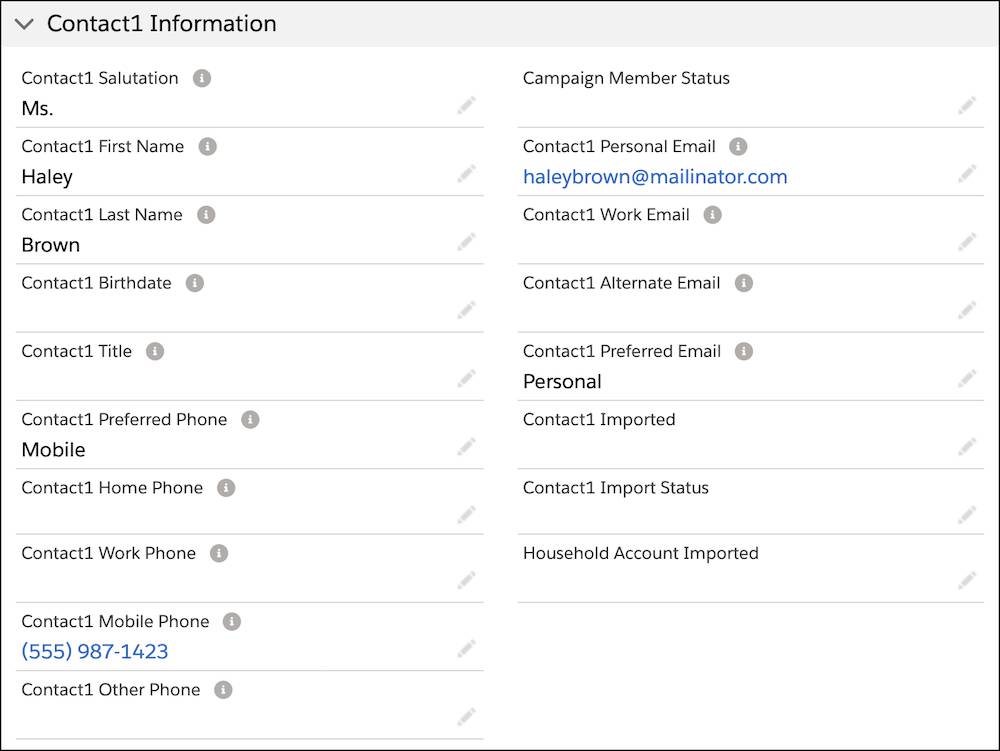Click the Contact1 Home Phone label

(x=112, y=488)
